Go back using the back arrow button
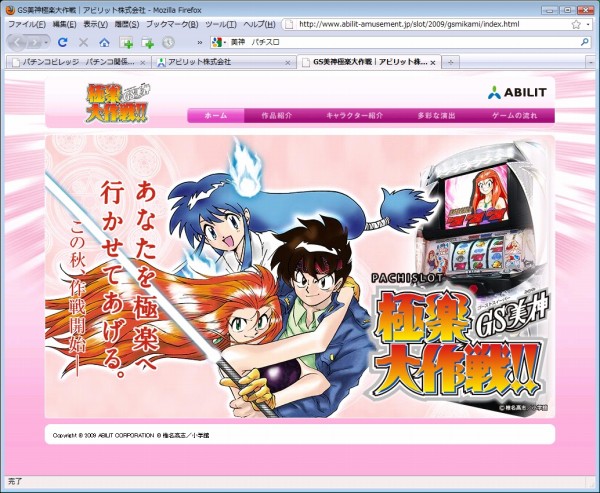The width and height of the screenshot is (600, 493). [17, 42]
